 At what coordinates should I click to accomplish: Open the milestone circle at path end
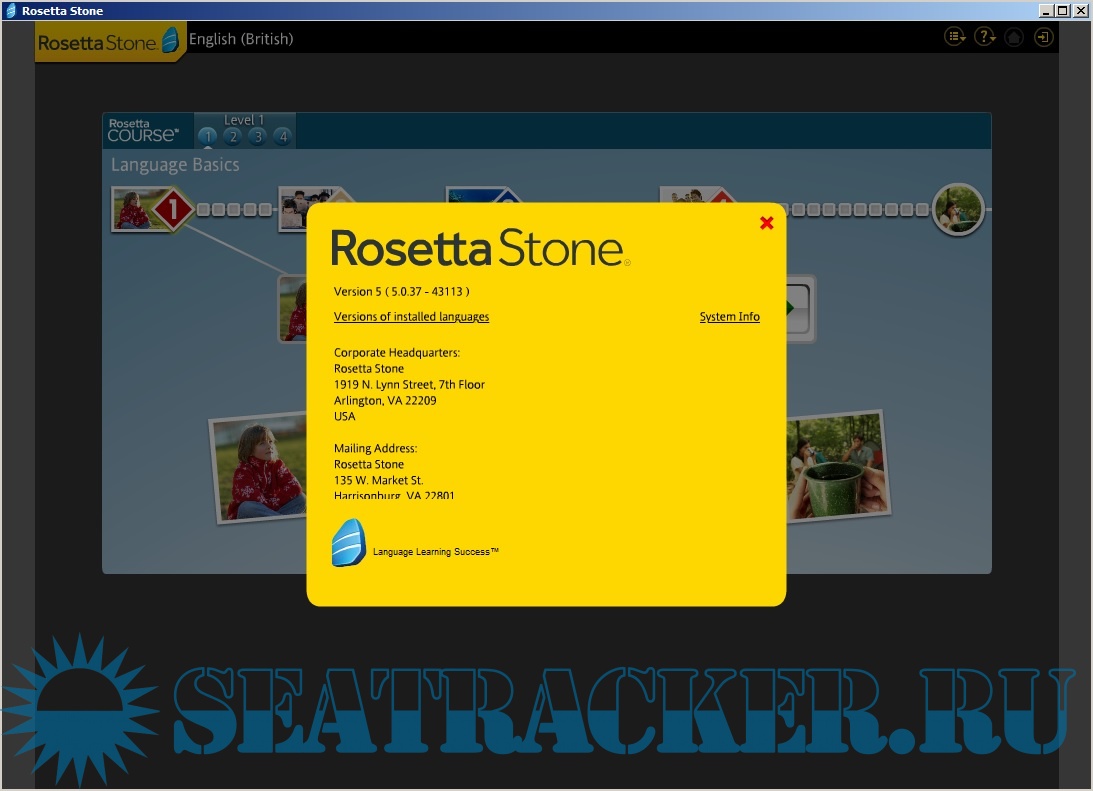click(958, 209)
